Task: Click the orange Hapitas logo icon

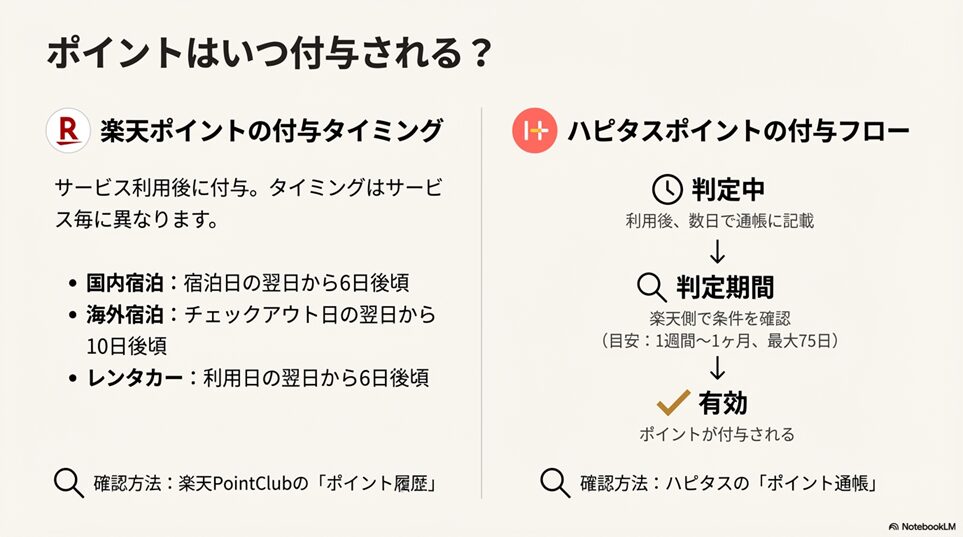Action: pyautogui.click(x=534, y=131)
